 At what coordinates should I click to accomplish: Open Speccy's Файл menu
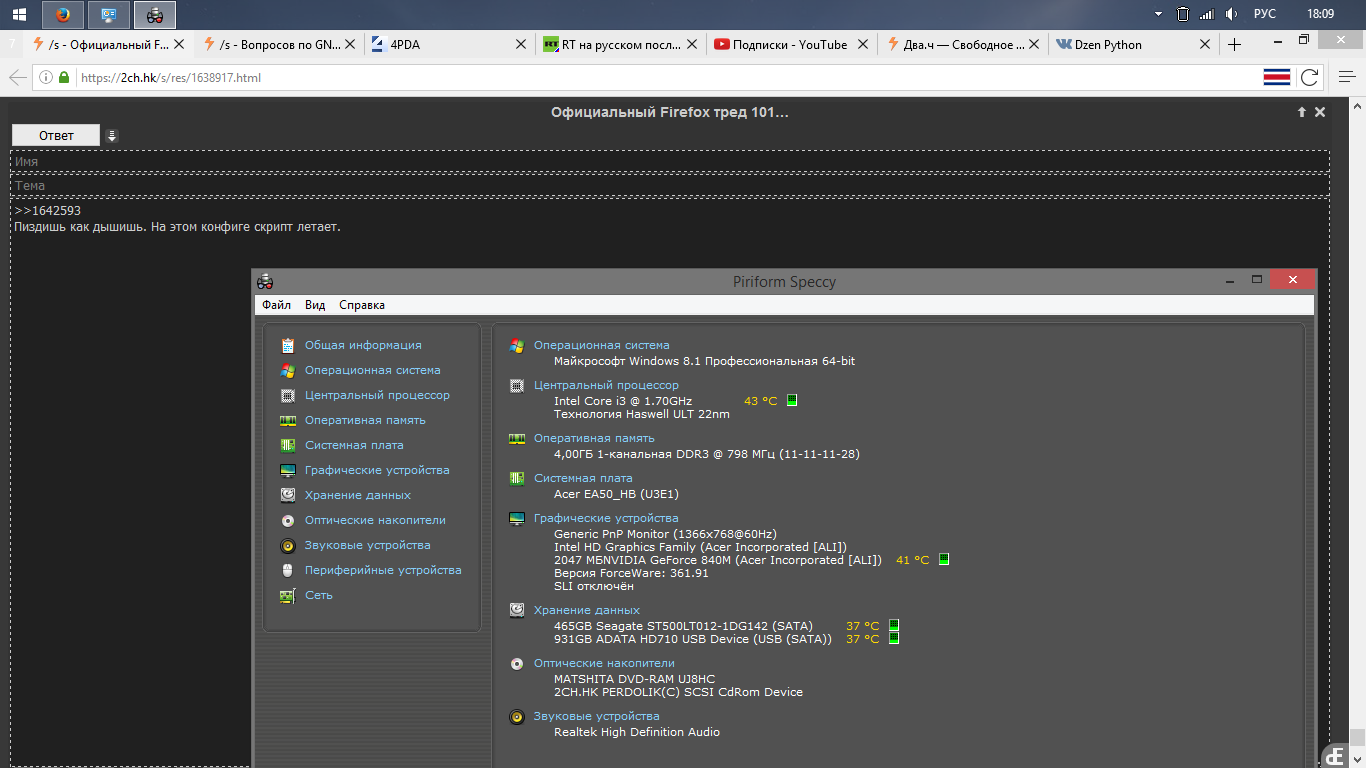276,305
